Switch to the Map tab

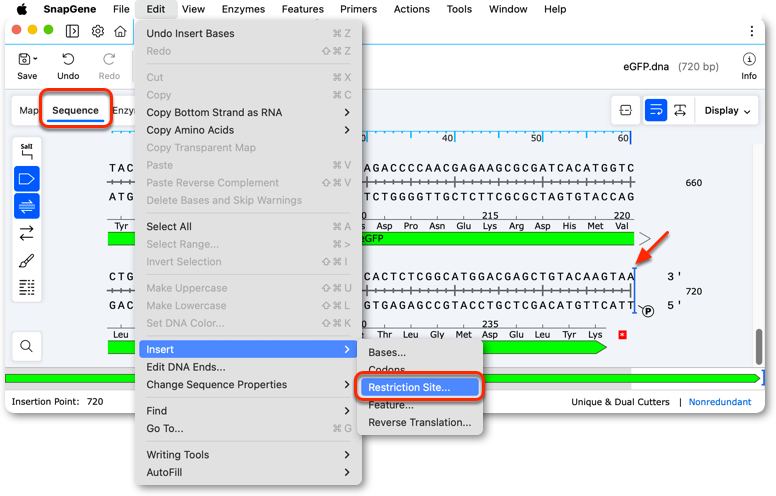coord(28,110)
